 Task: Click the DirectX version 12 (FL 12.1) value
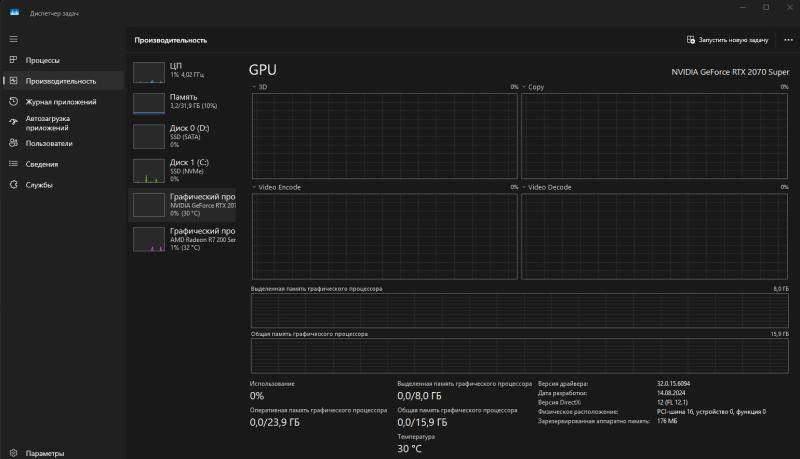click(x=672, y=402)
